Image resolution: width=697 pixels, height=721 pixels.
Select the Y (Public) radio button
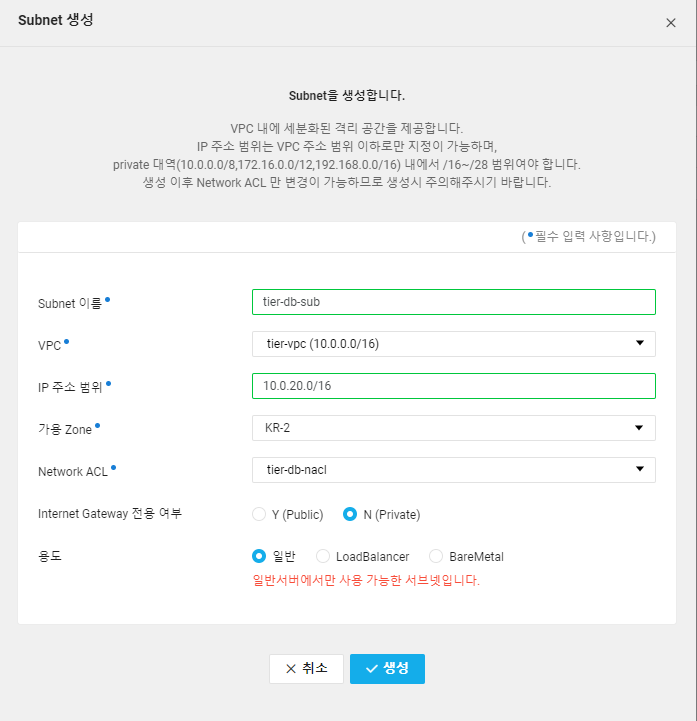[x=259, y=514]
